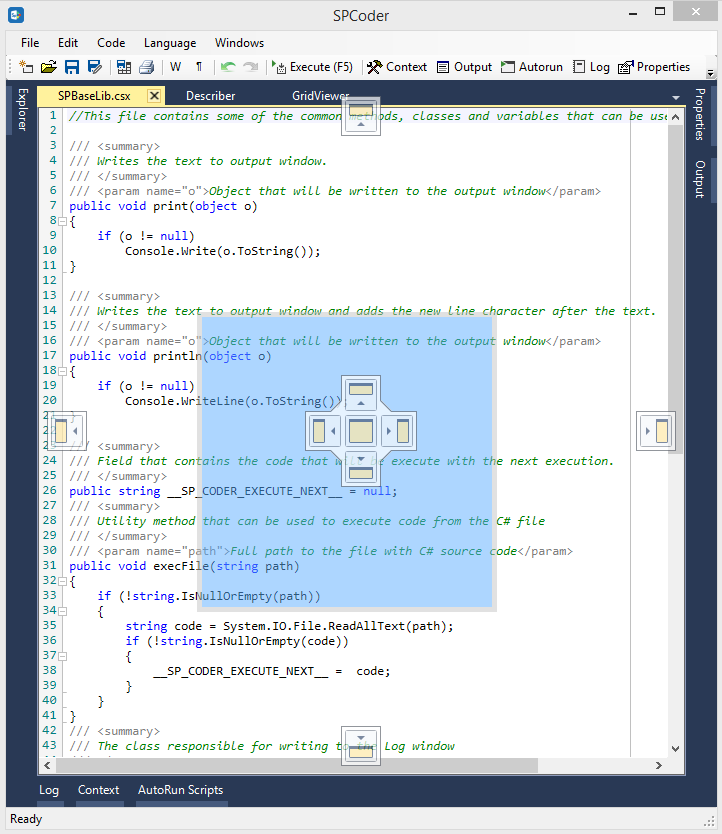This screenshot has height=834, width=722.
Task: Click the horizontal scrollbar left arrow
Action: [x=47, y=765]
